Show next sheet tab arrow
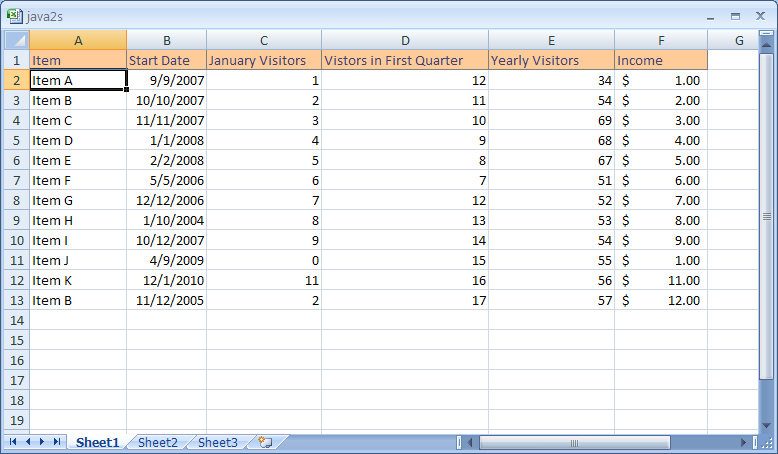Screen dimensions: 778x454 (x=42, y=442)
